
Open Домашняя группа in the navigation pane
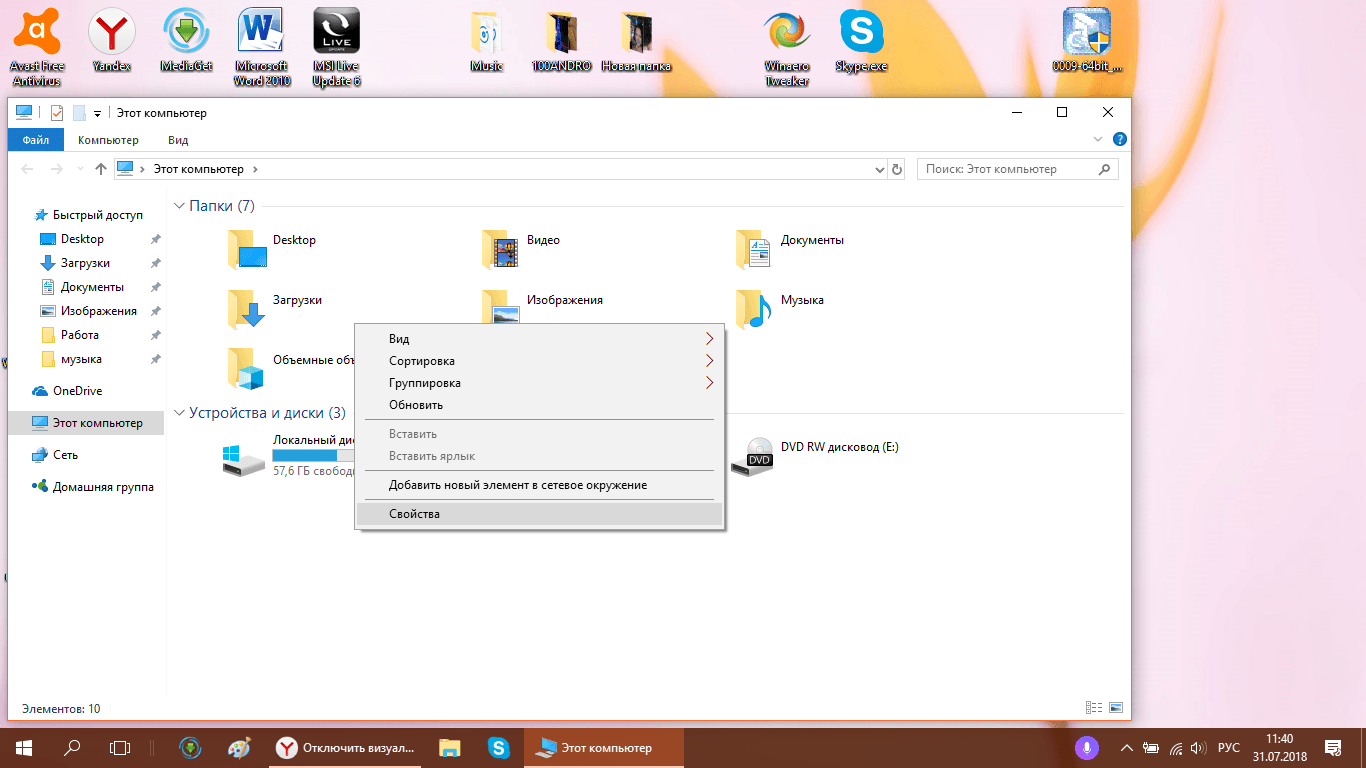click(x=93, y=487)
